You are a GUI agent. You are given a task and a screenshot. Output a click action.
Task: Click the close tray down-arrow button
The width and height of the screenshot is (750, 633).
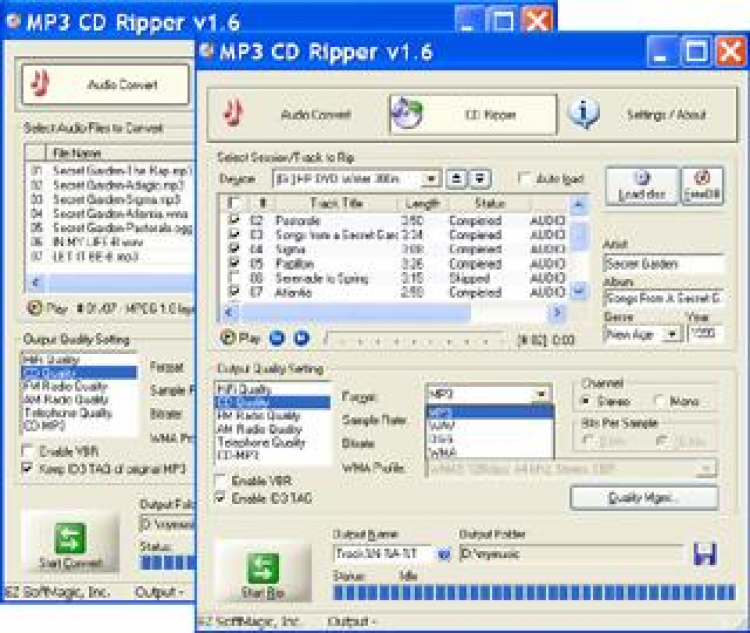click(480, 179)
